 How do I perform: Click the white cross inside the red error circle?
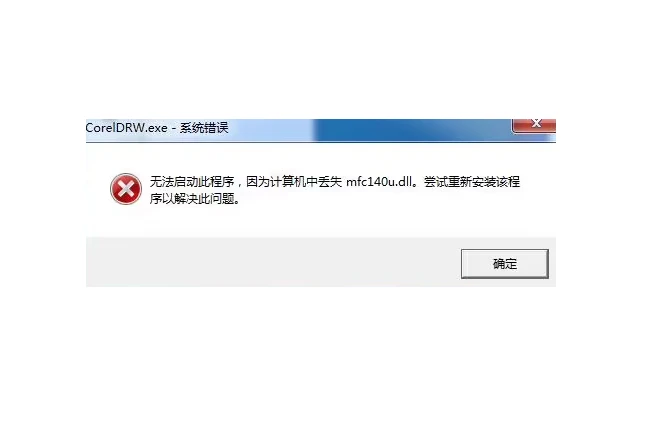[126, 189]
